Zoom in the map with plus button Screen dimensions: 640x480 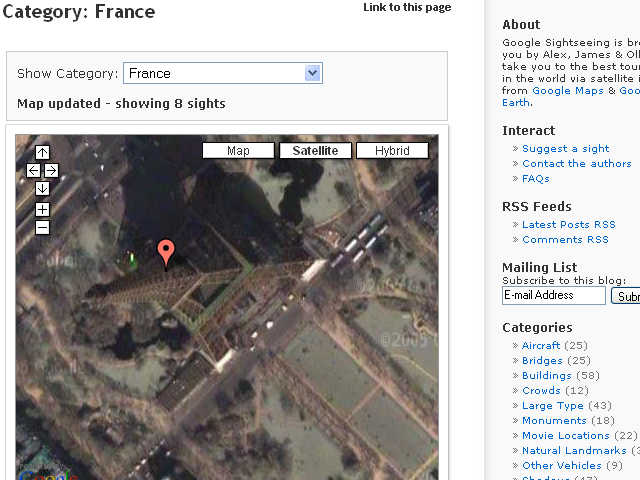point(42,210)
